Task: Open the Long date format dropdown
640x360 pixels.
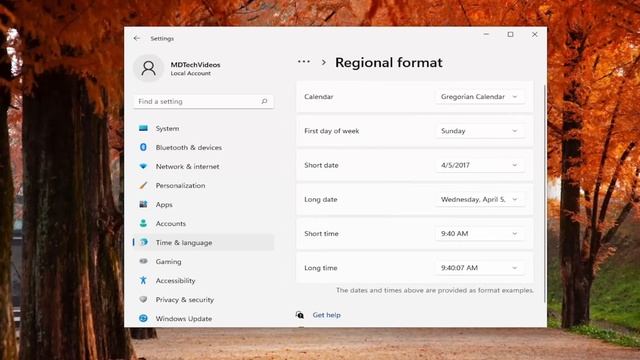Action: [x=480, y=200]
